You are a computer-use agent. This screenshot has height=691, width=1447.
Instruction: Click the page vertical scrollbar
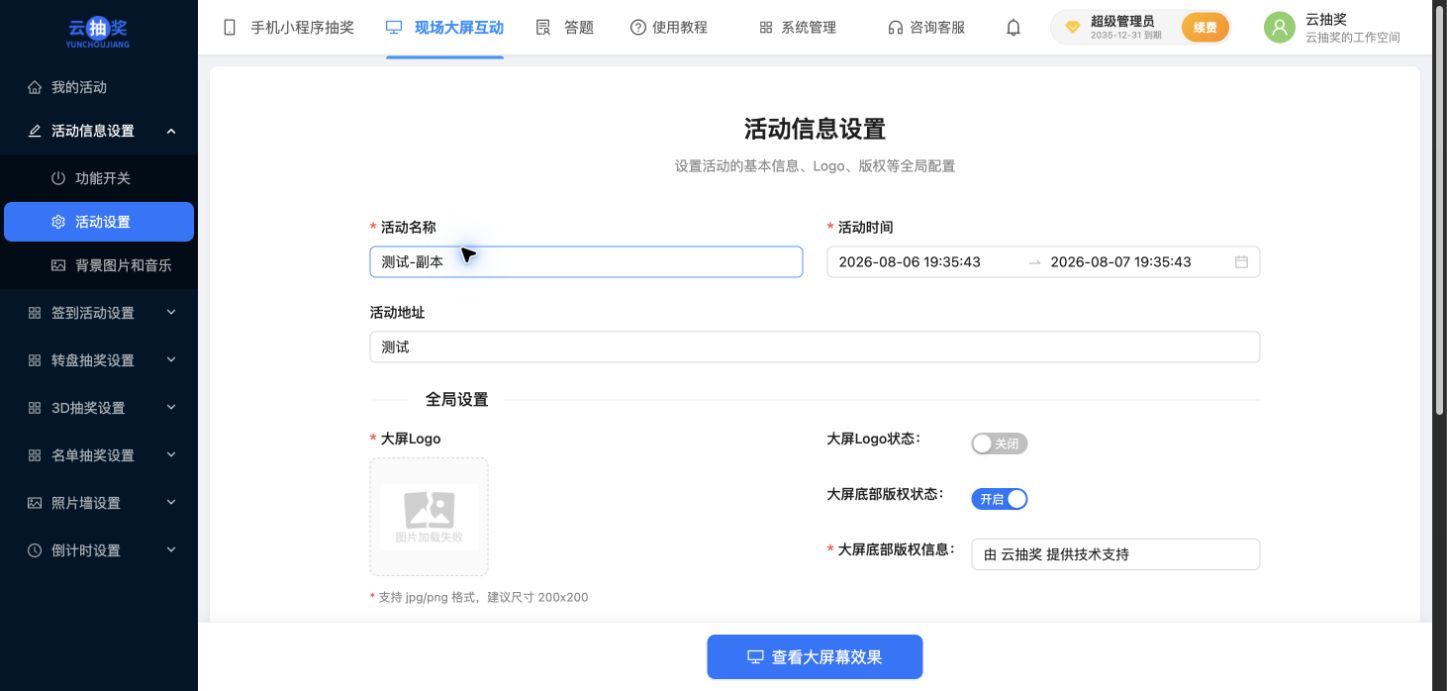(x=1440, y=210)
